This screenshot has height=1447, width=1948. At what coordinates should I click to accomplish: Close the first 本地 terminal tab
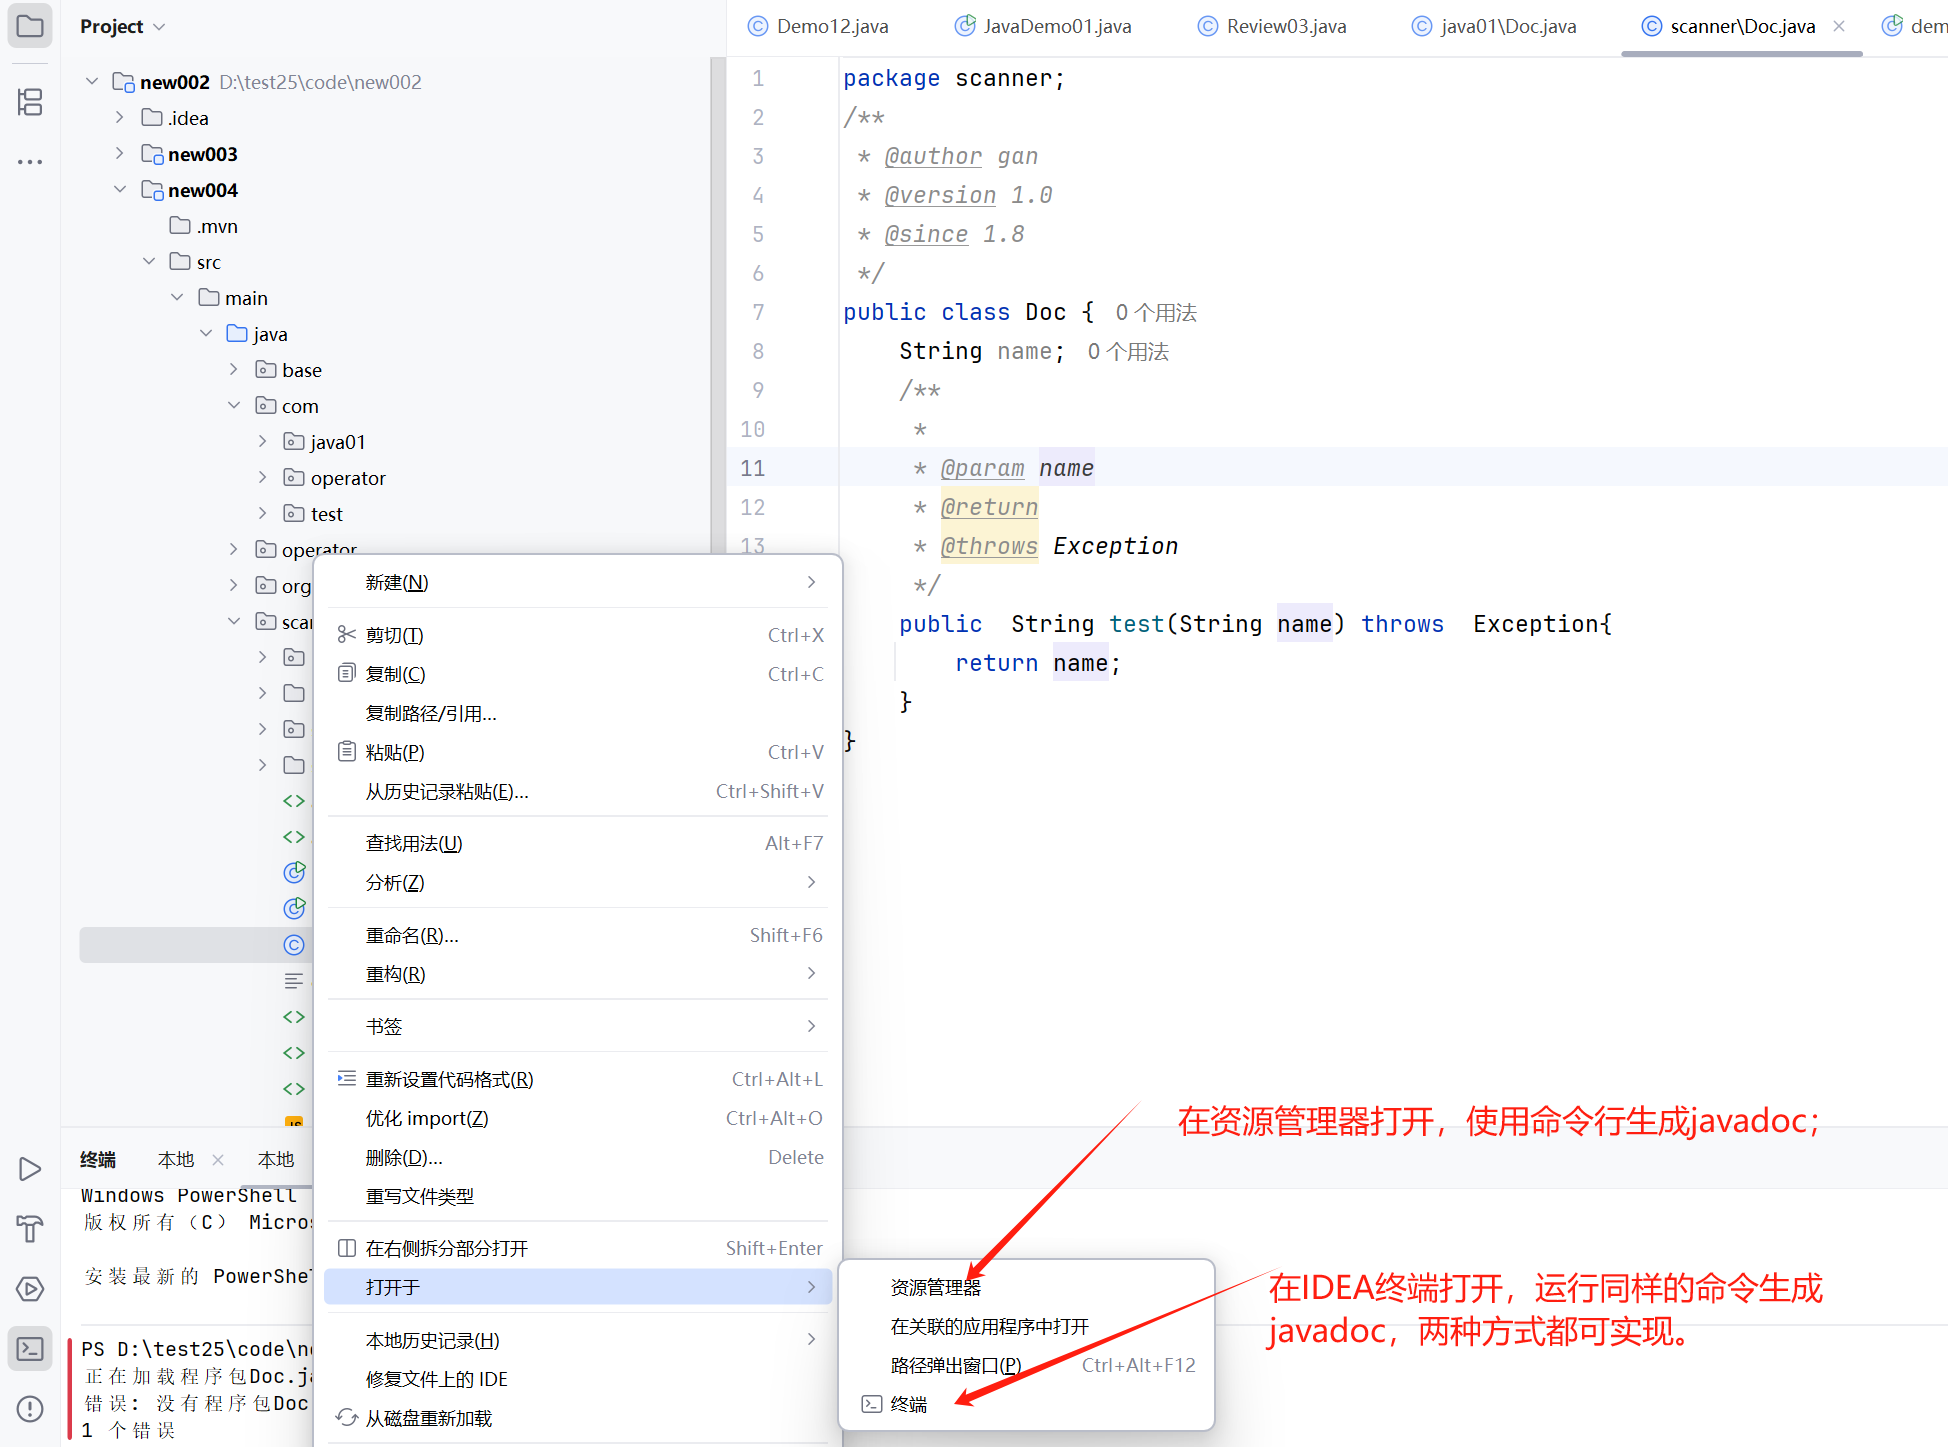(x=218, y=1159)
